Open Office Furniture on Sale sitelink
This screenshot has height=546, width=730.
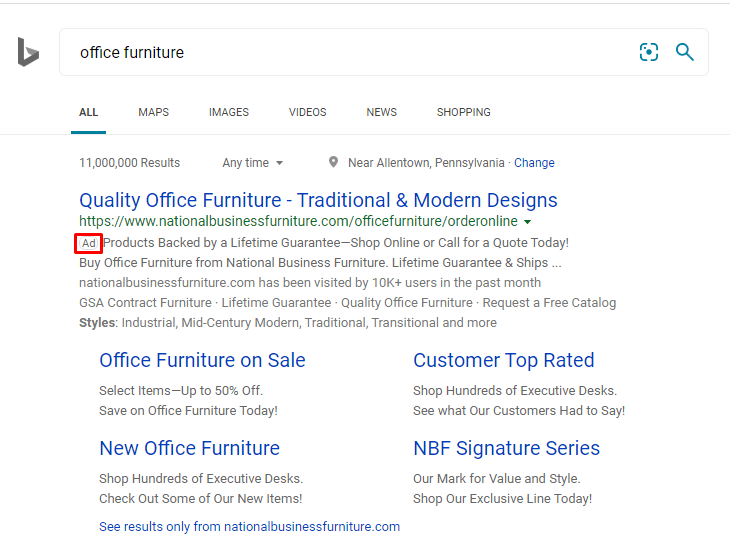[202, 360]
